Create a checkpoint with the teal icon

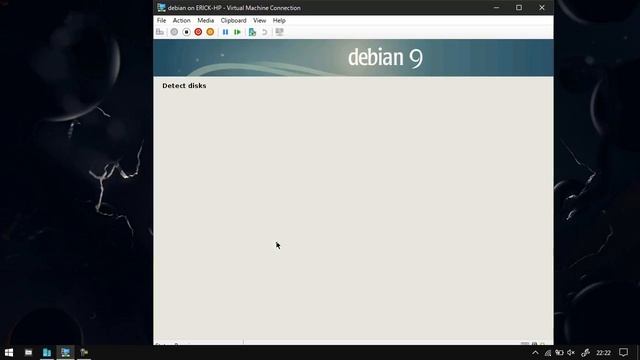tap(252, 32)
